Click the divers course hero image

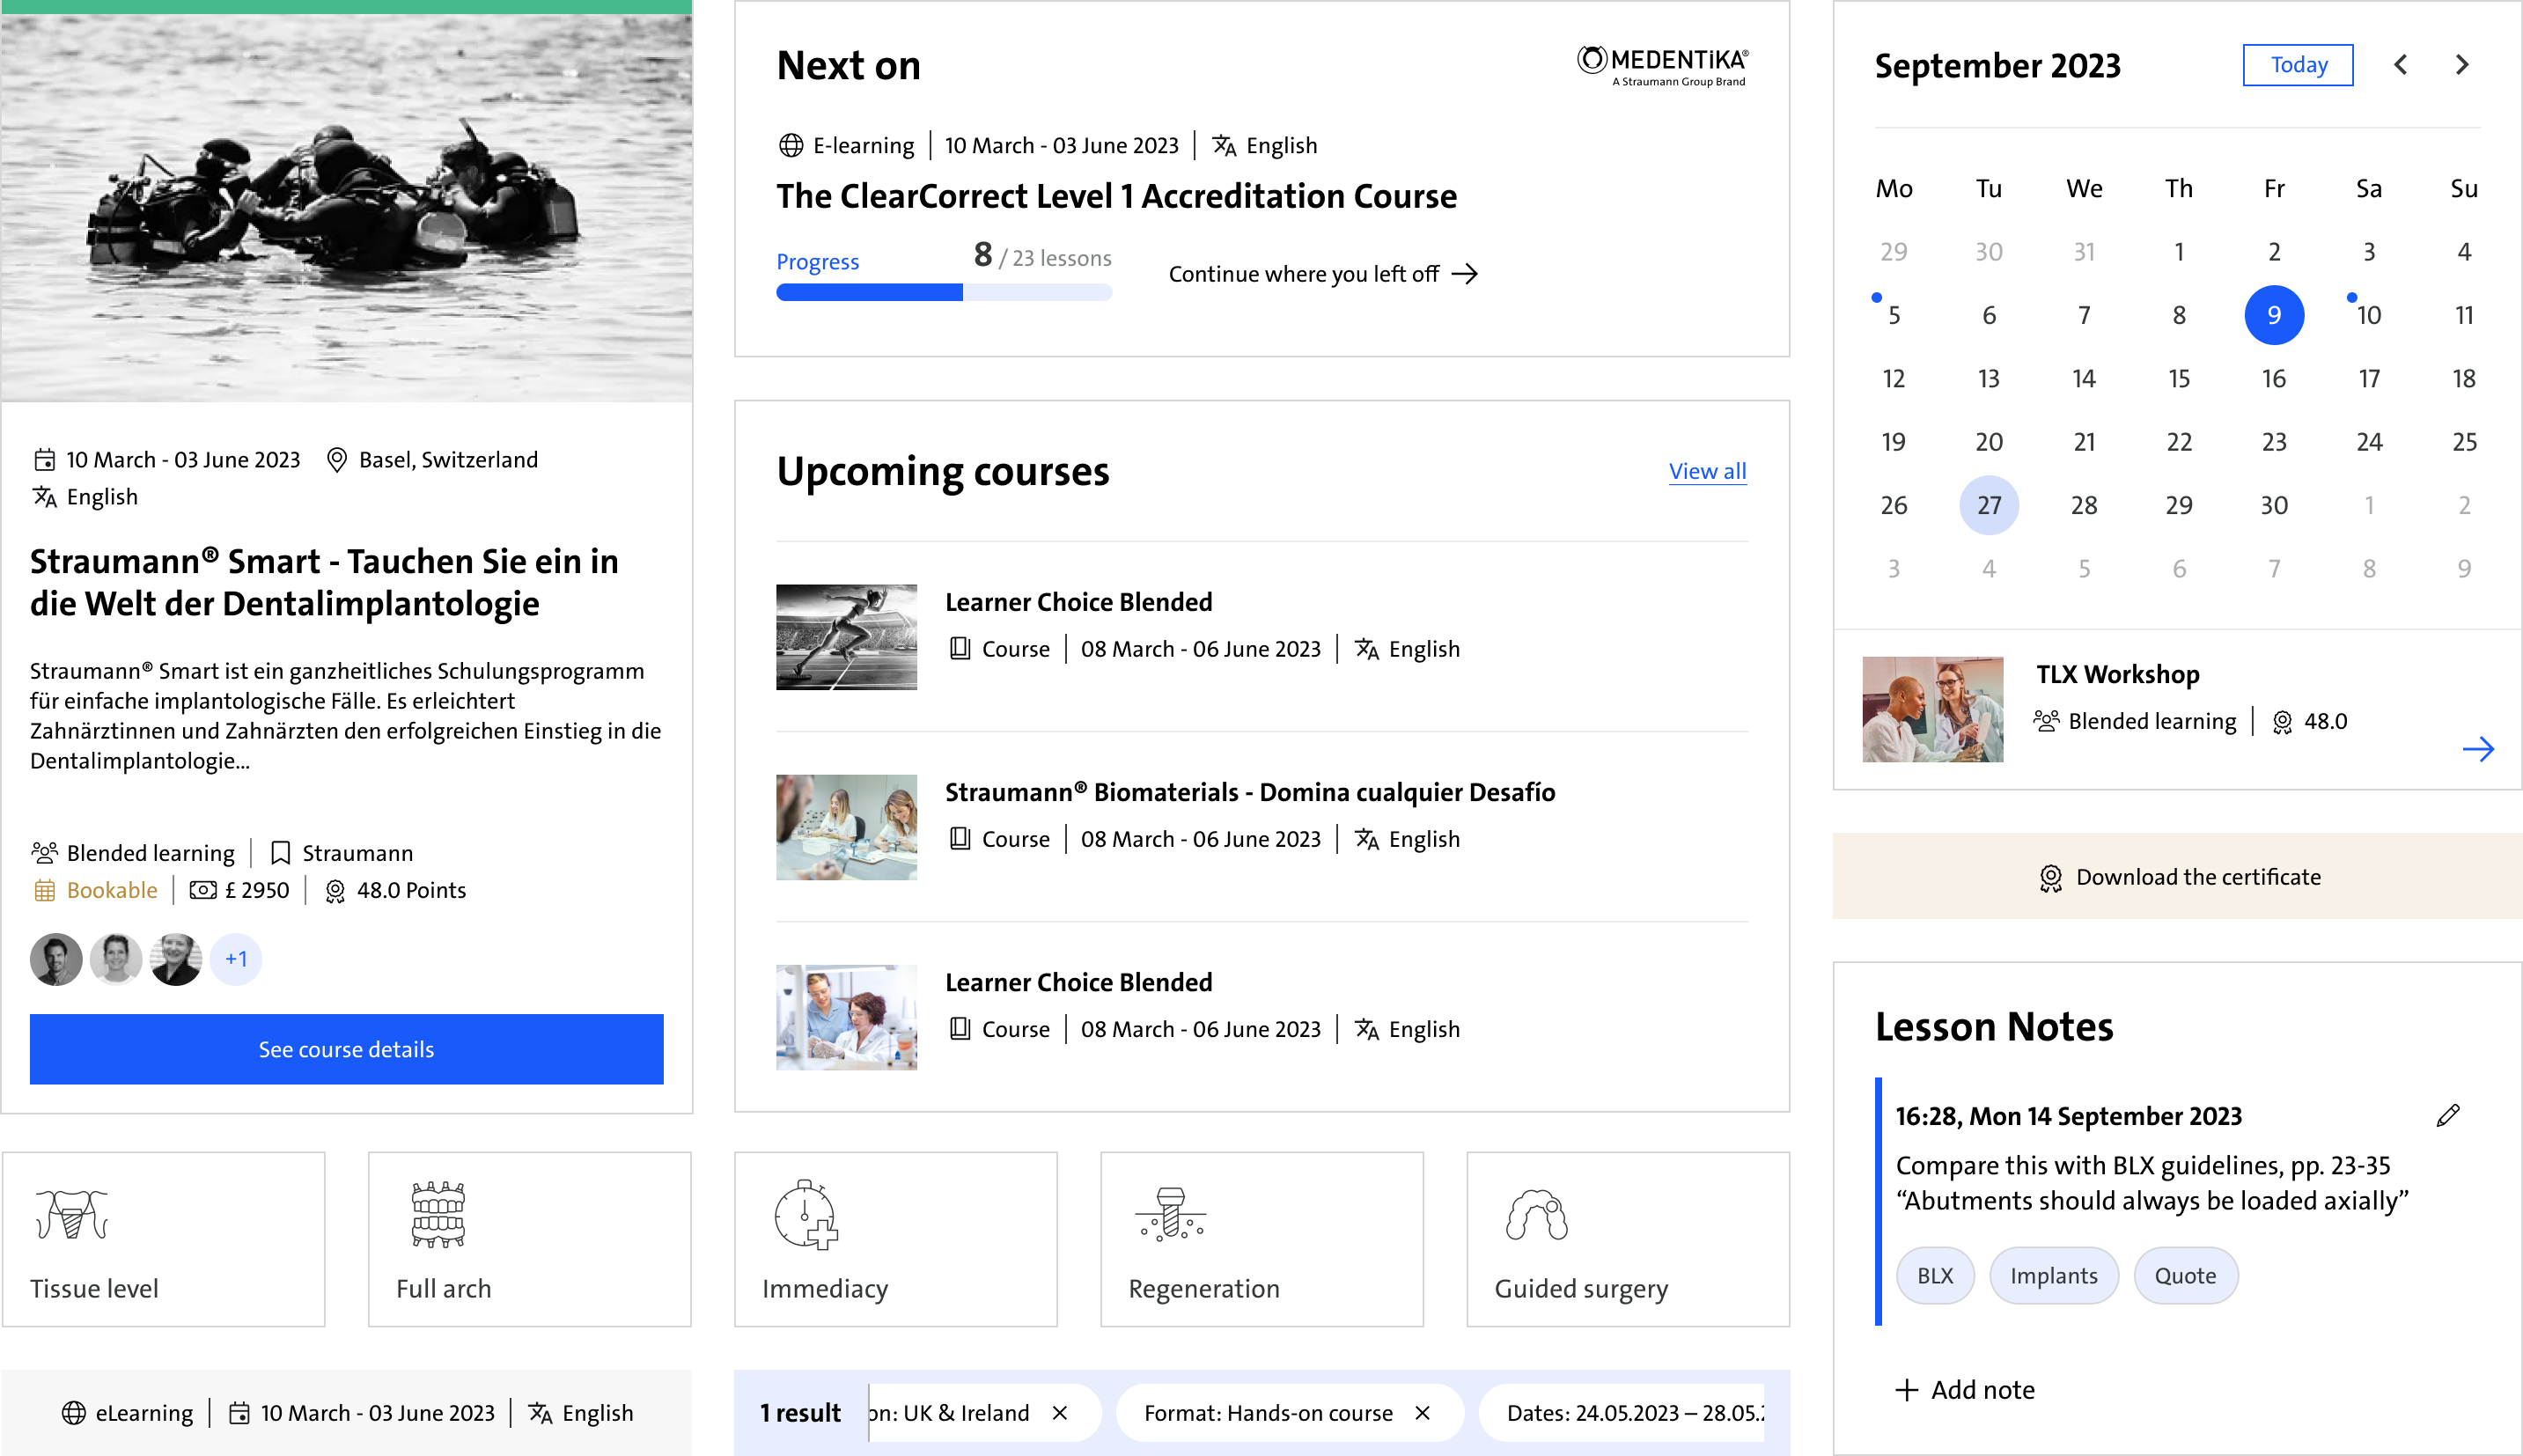pyautogui.click(x=346, y=207)
